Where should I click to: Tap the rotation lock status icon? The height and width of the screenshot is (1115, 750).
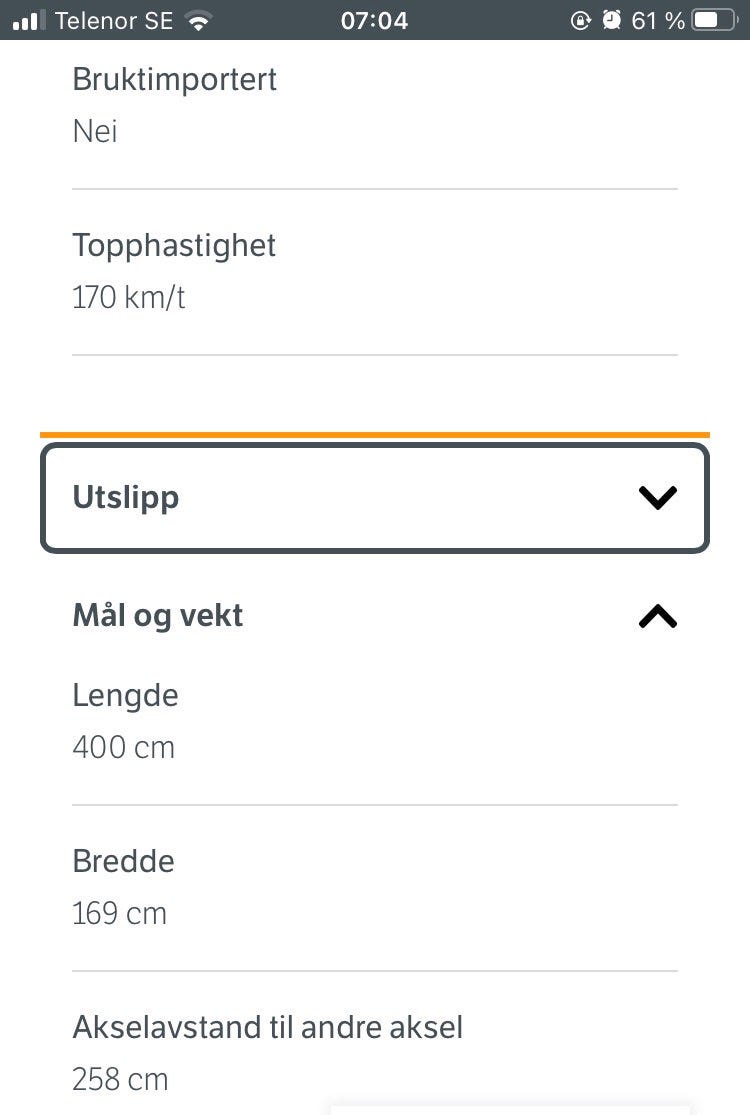pos(580,21)
